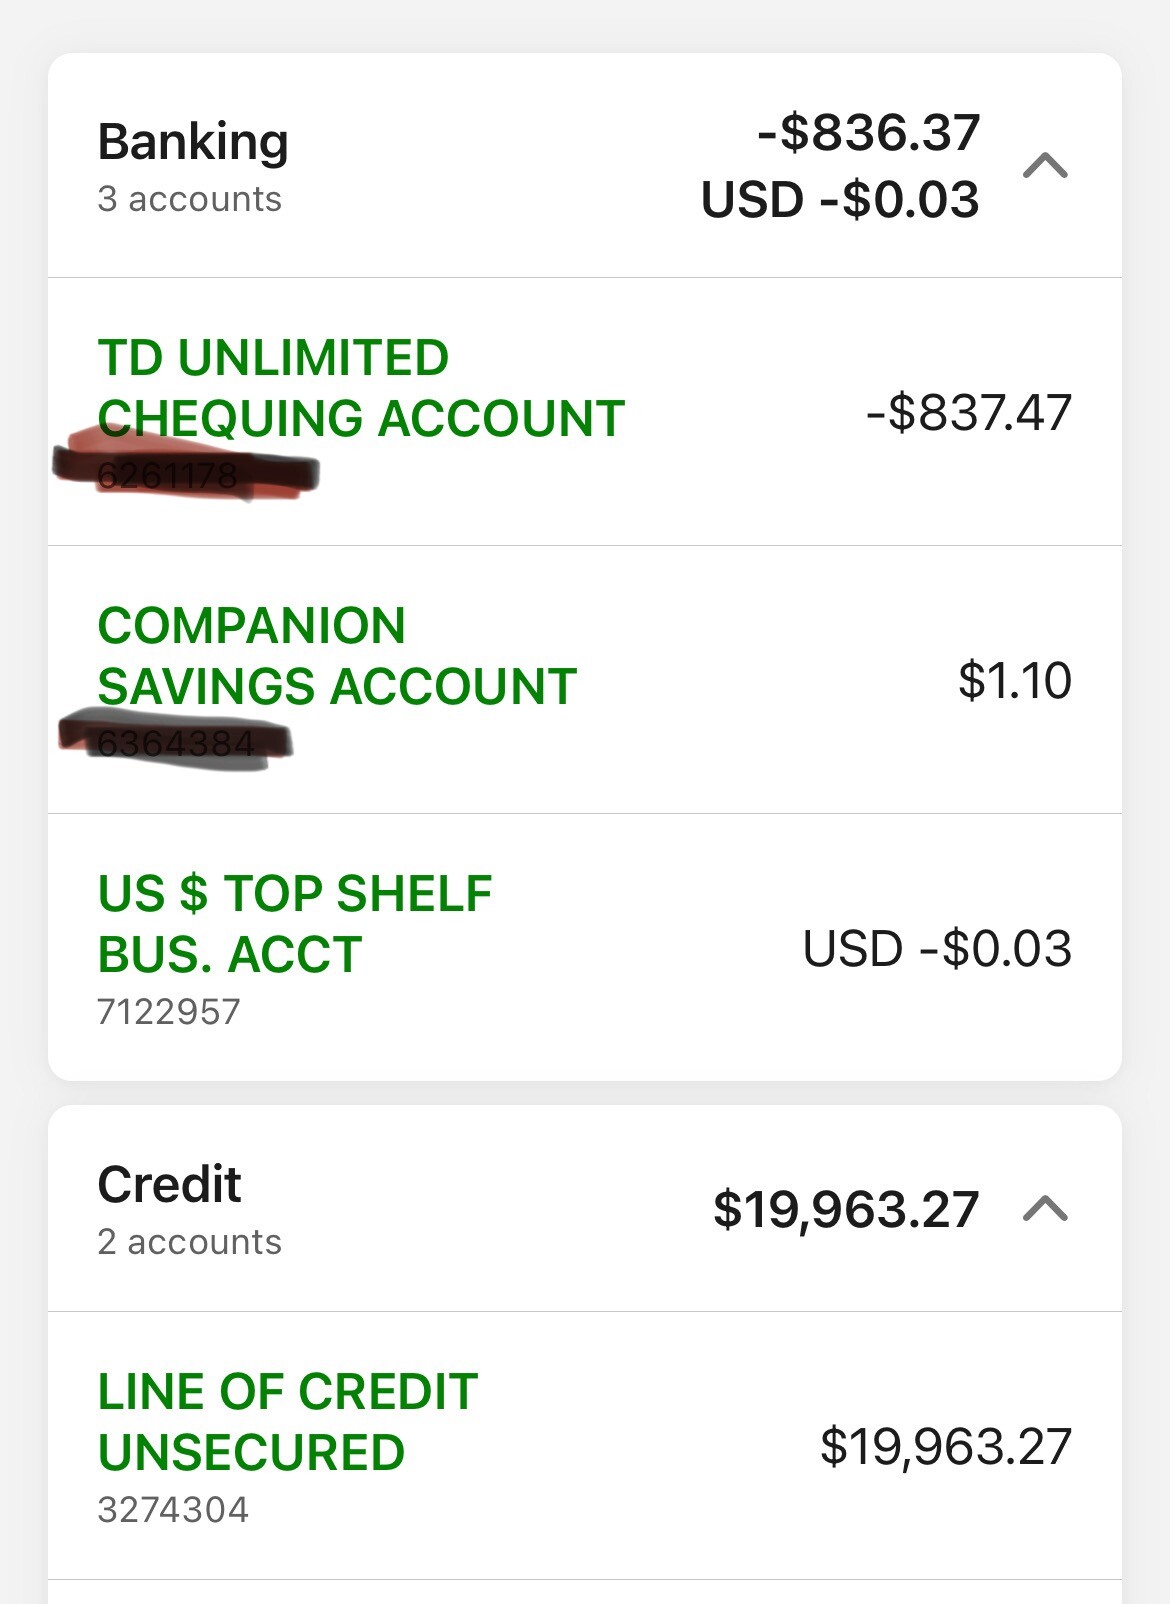Collapse the Banking section chevron
Image resolution: width=1170 pixels, height=1604 pixels.
1045,166
